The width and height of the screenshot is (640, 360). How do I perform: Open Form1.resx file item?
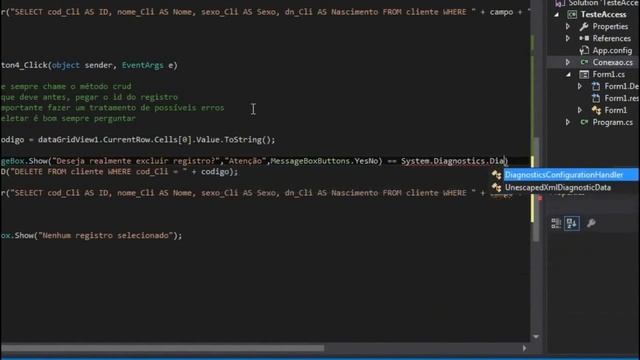click(621, 98)
